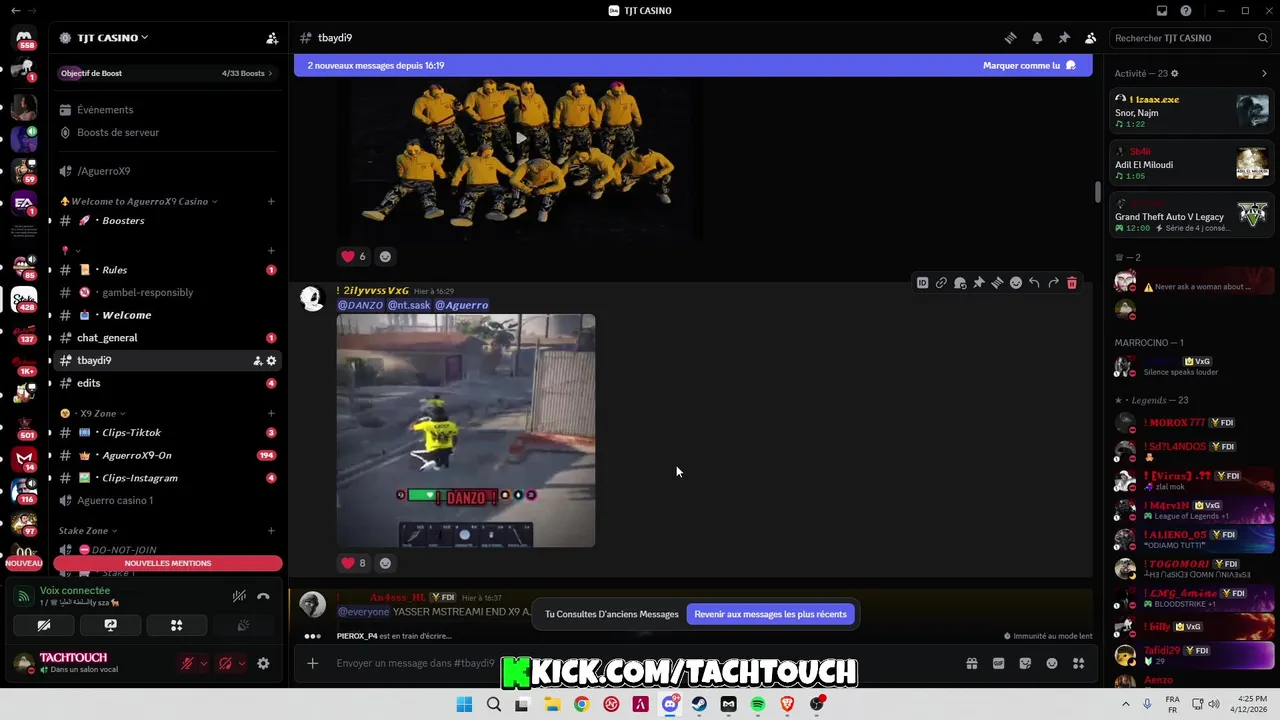Image resolution: width=1280 pixels, height=720 pixels.
Task: Open Événements in the sidebar
Action: (x=167, y=110)
